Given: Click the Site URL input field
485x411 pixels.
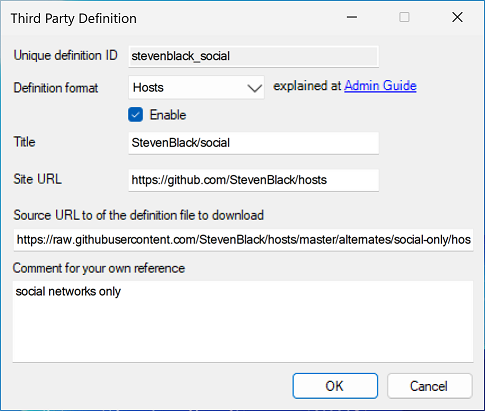Looking at the screenshot, I should [x=253, y=180].
